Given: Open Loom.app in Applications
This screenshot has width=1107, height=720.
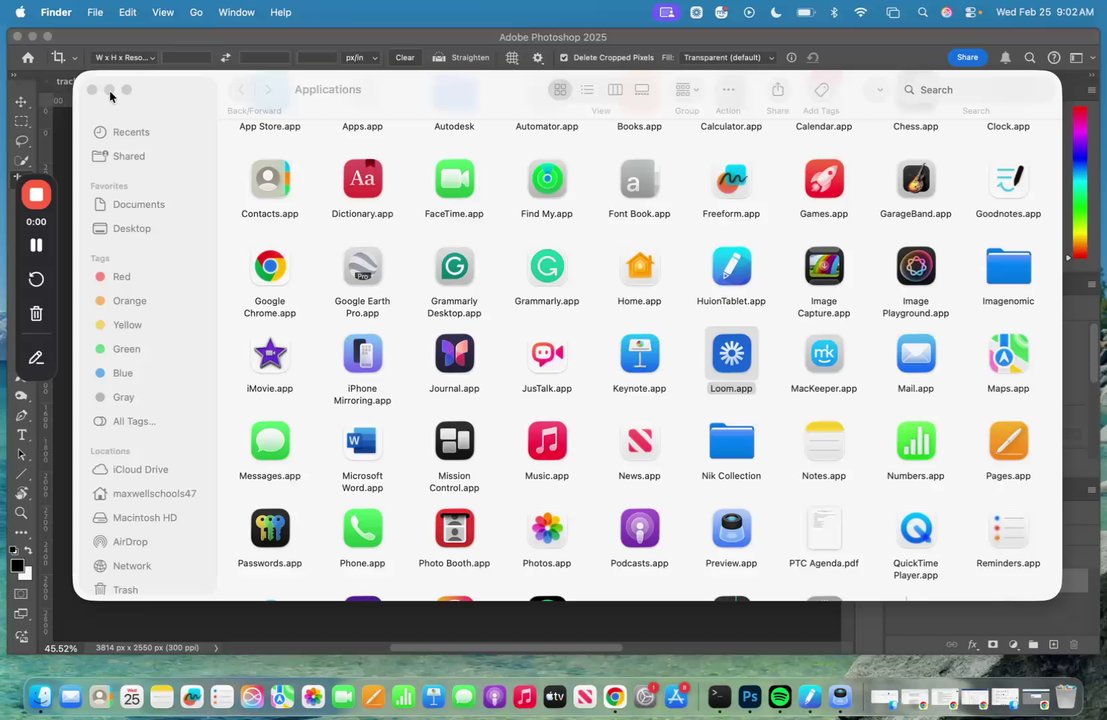Looking at the screenshot, I should (731, 354).
